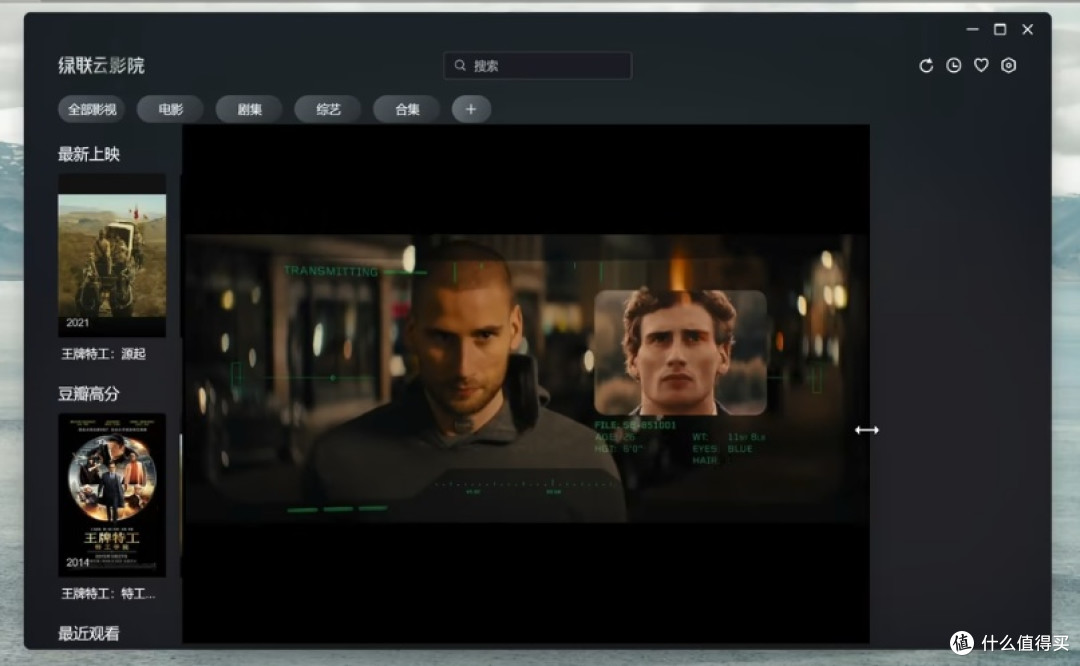The image size is (1080, 666).
Task: Minimize the 绿联云影院 window
Action: coord(973,30)
